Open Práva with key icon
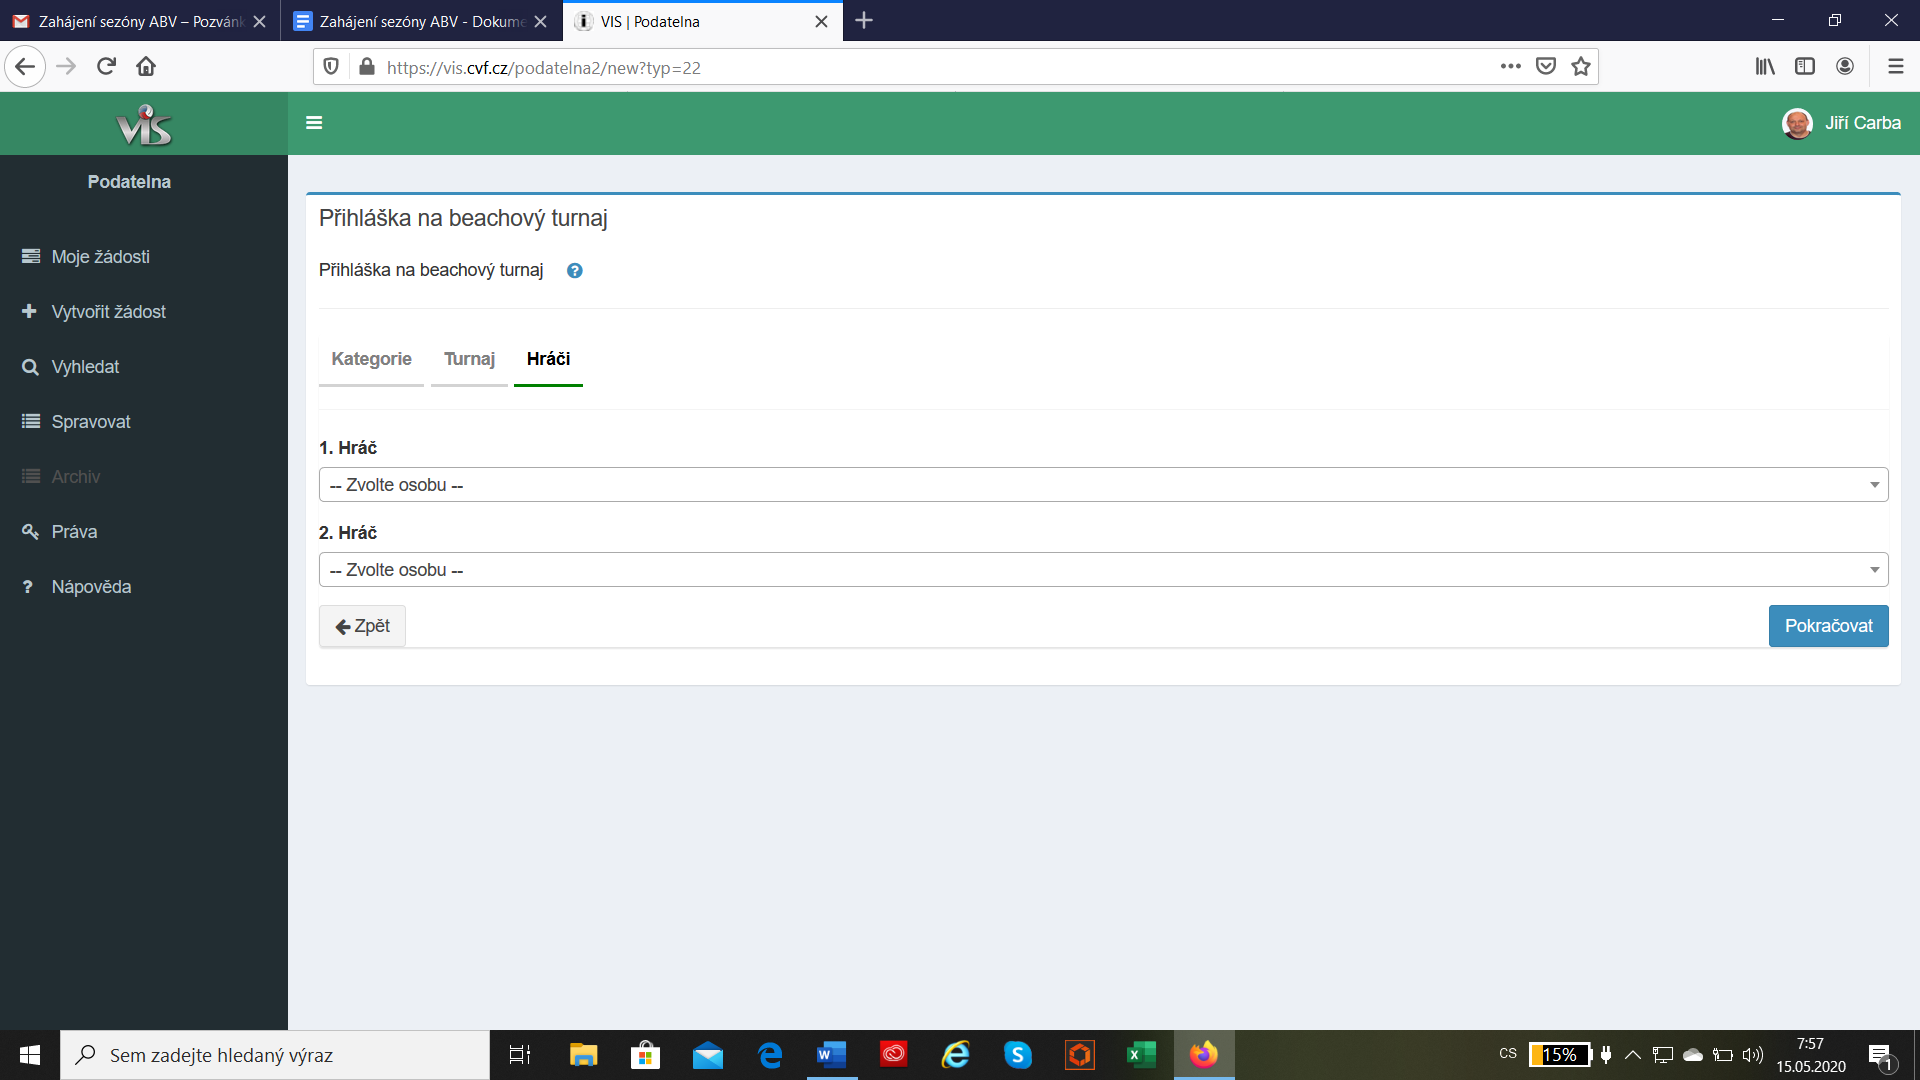Screen dimensions: 1920x1080 (x=74, y=532)
